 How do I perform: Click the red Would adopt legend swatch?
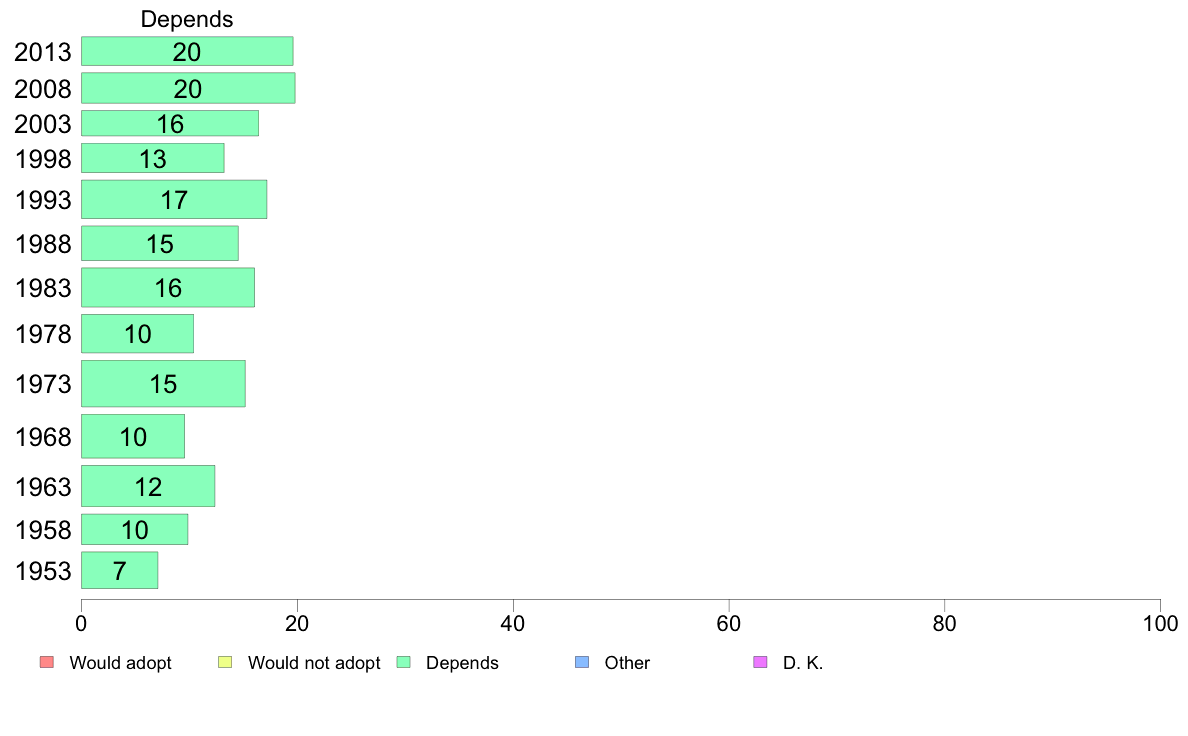[47, 662]
